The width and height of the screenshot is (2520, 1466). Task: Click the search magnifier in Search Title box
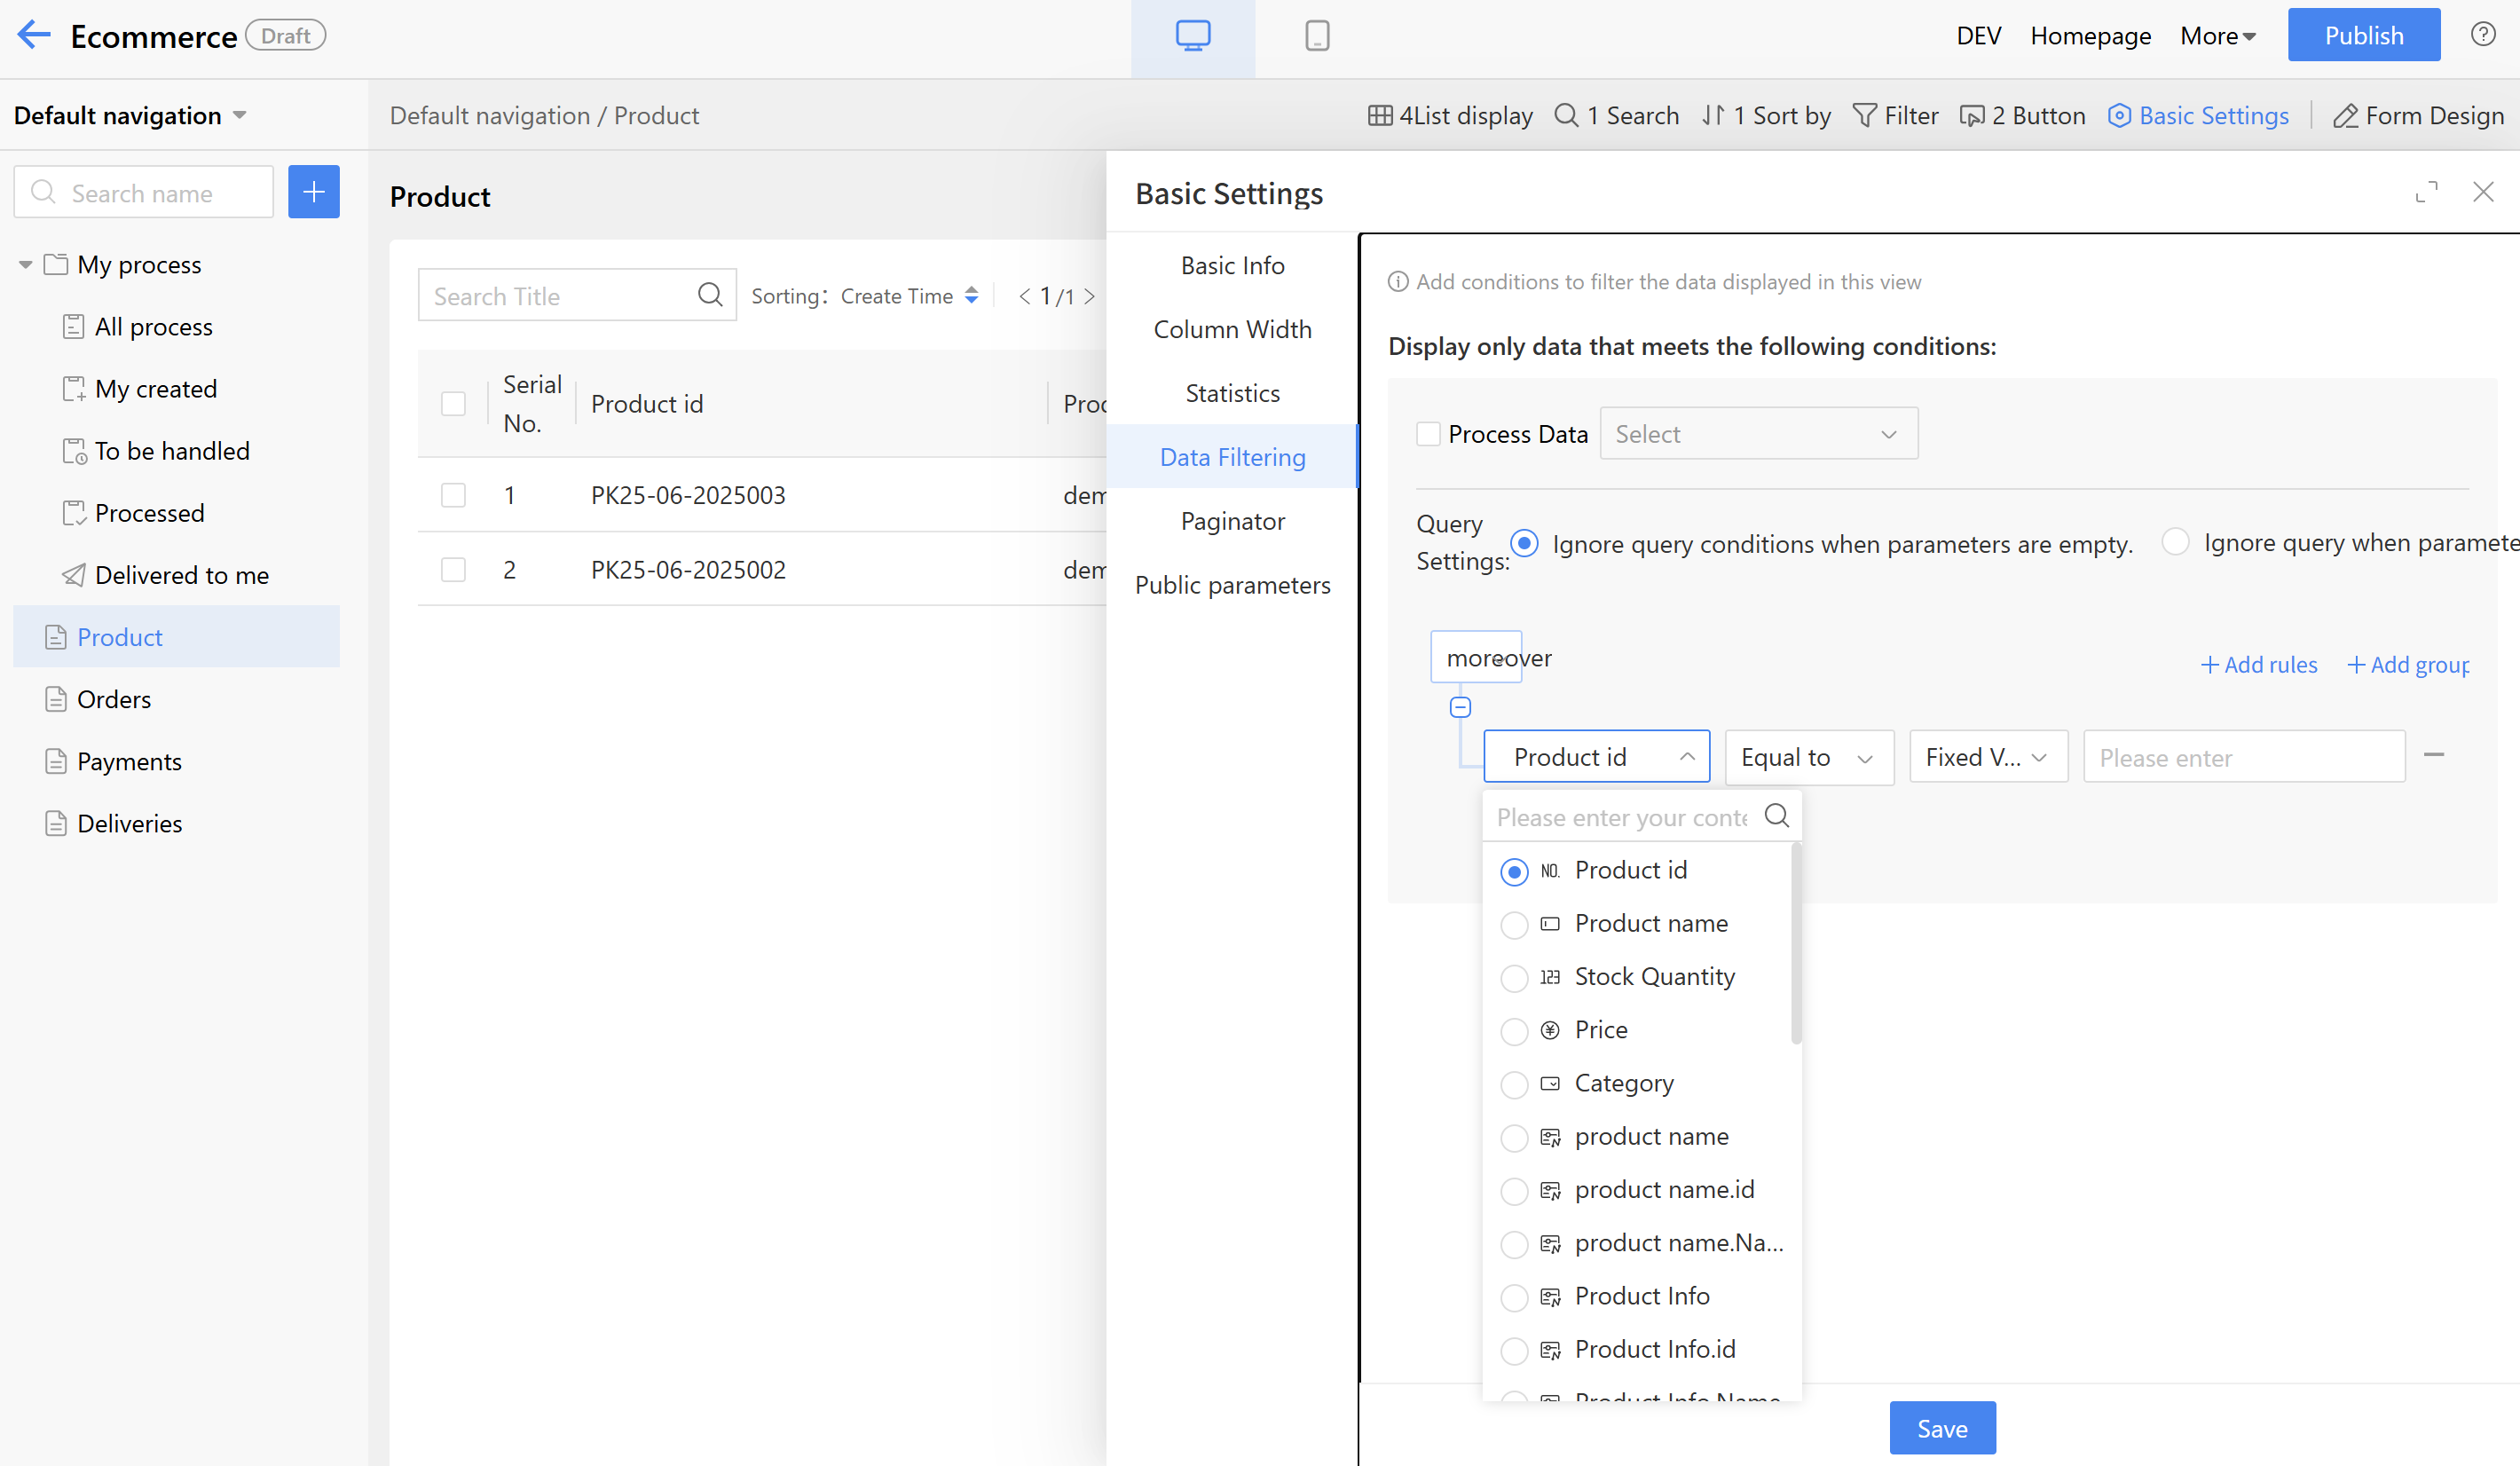710,295
